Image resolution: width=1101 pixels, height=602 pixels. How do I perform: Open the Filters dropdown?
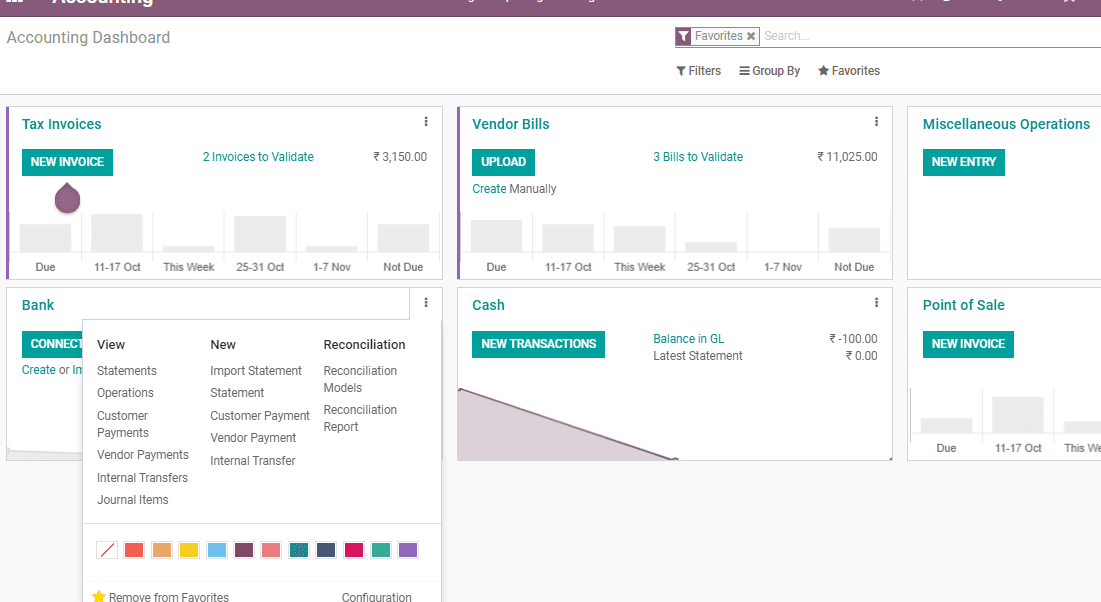pyautogui.click(x=698, y=70)
